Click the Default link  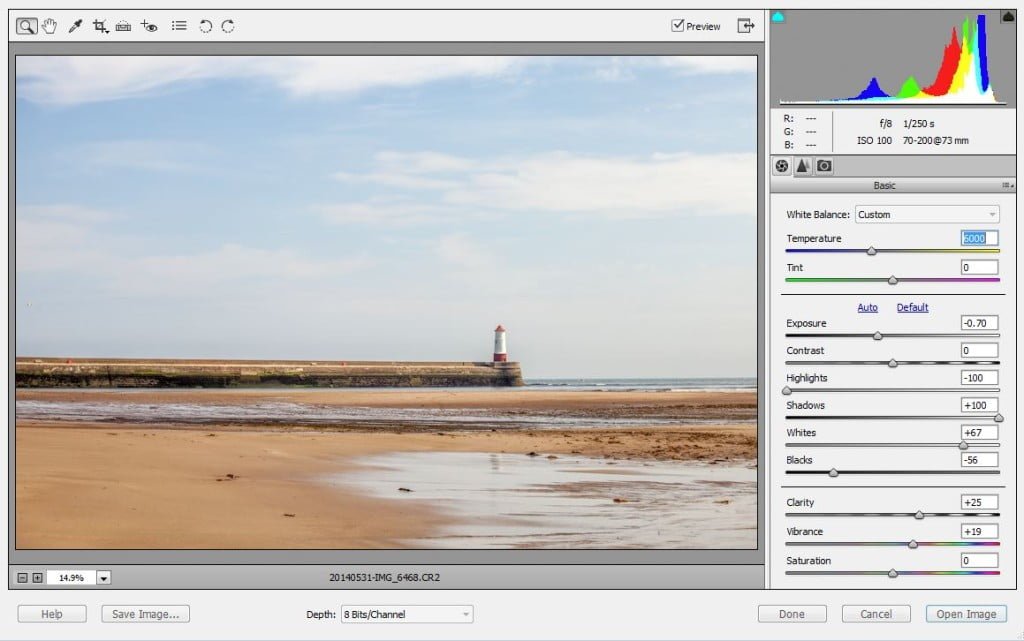coord(912,307)
